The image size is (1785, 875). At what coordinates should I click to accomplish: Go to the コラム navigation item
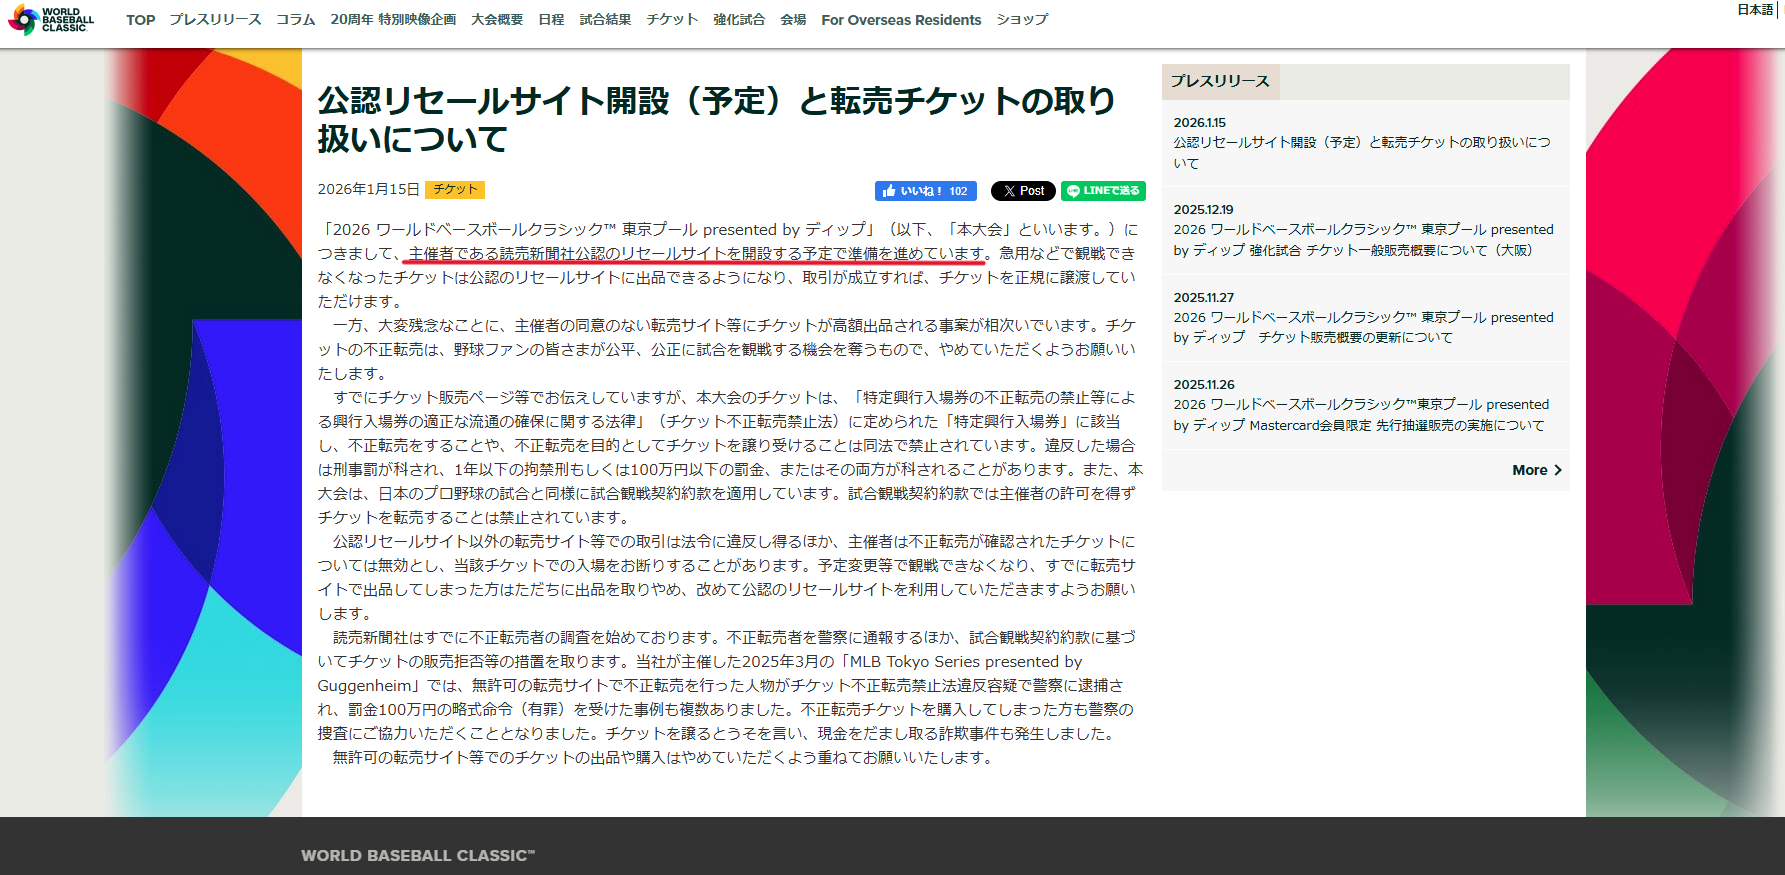pos(296,20)
